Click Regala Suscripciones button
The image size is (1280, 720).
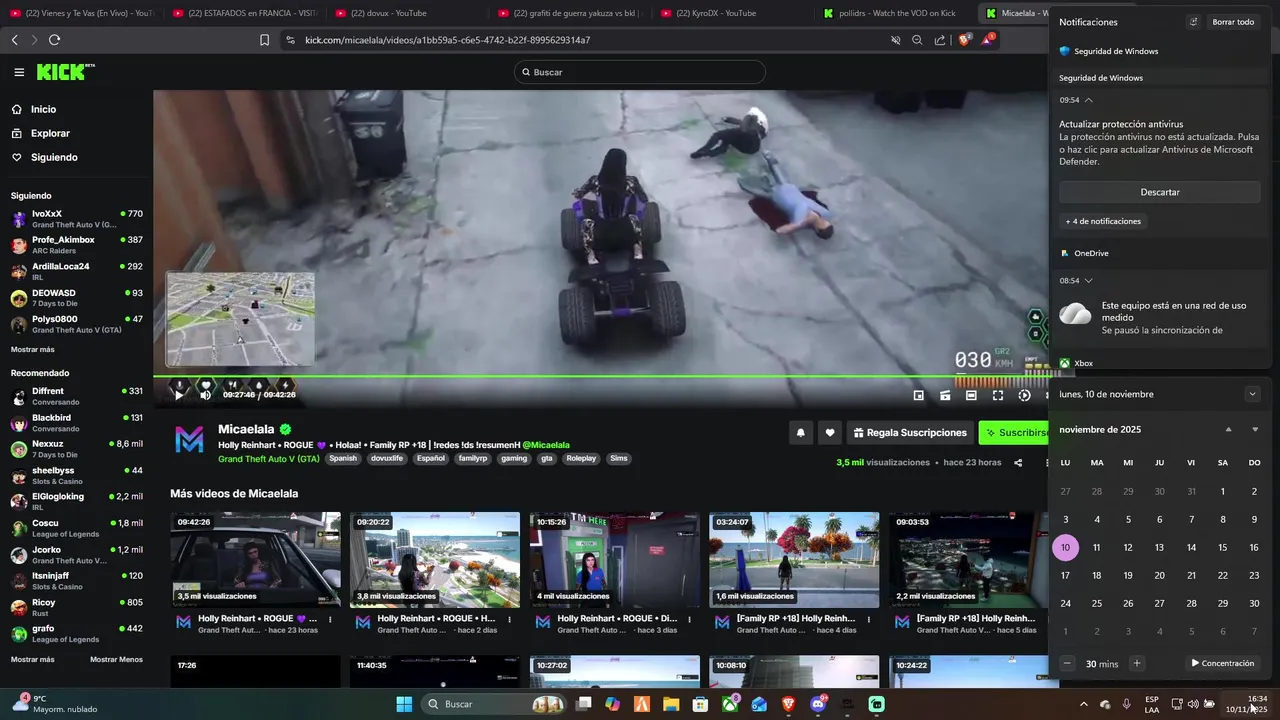910,432
